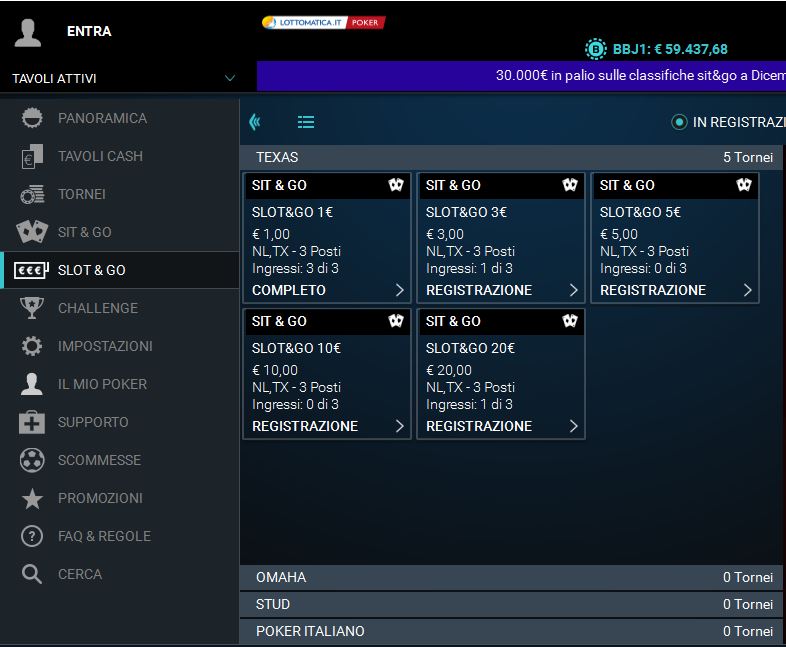The width and height of the screenshot is (786, 647).
Task: Click arrow next to SLOT&GO 20€ Registrazione
Action: click(x=573, y=426)
